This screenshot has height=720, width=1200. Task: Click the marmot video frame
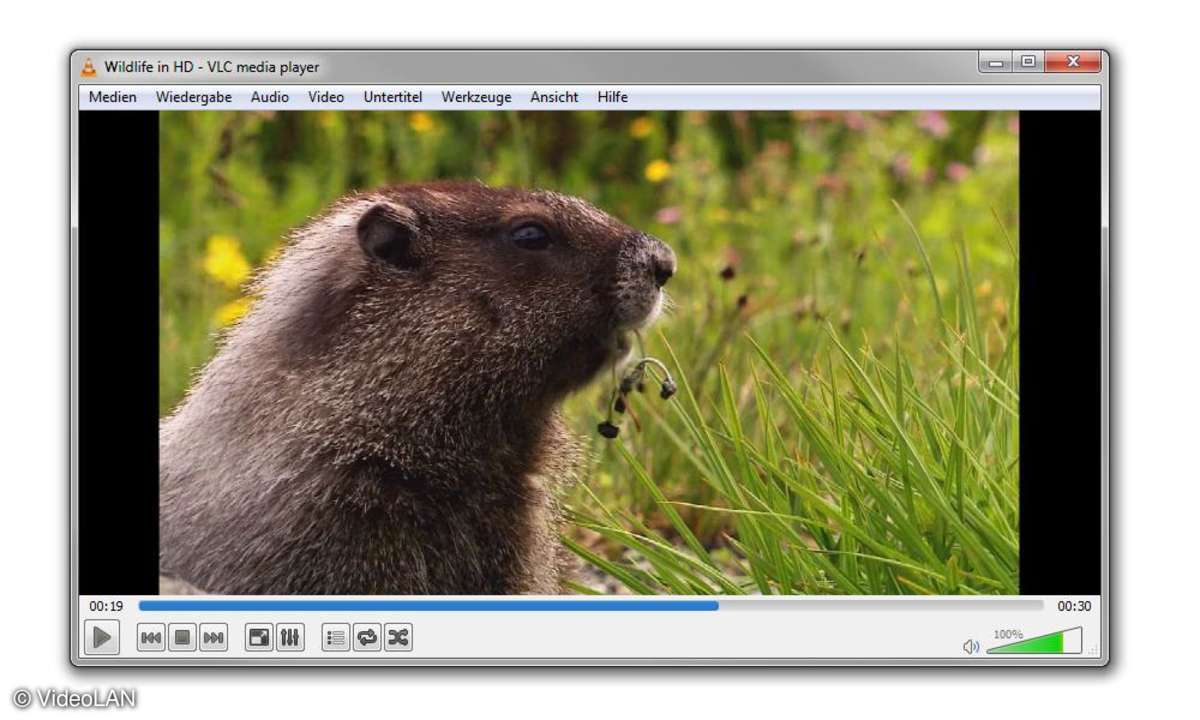pyautogui.click(x=589, y=353)
